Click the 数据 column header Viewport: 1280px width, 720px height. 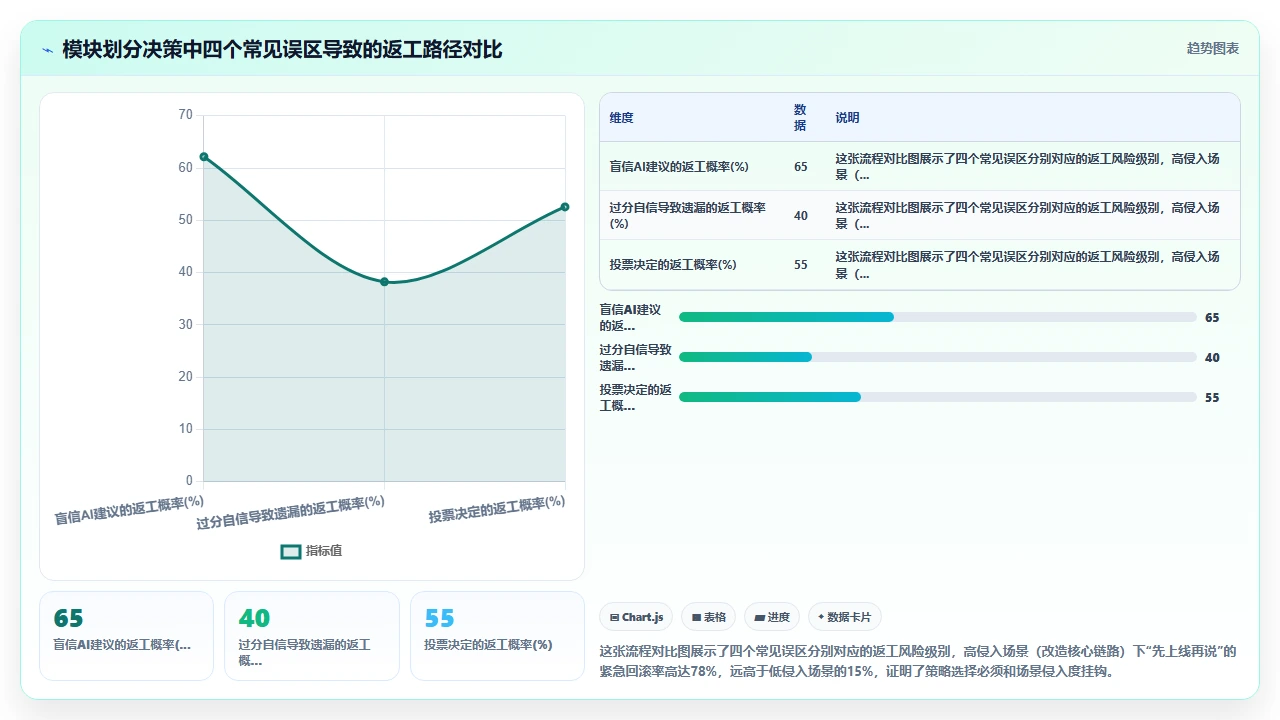[x=800, y=117]
